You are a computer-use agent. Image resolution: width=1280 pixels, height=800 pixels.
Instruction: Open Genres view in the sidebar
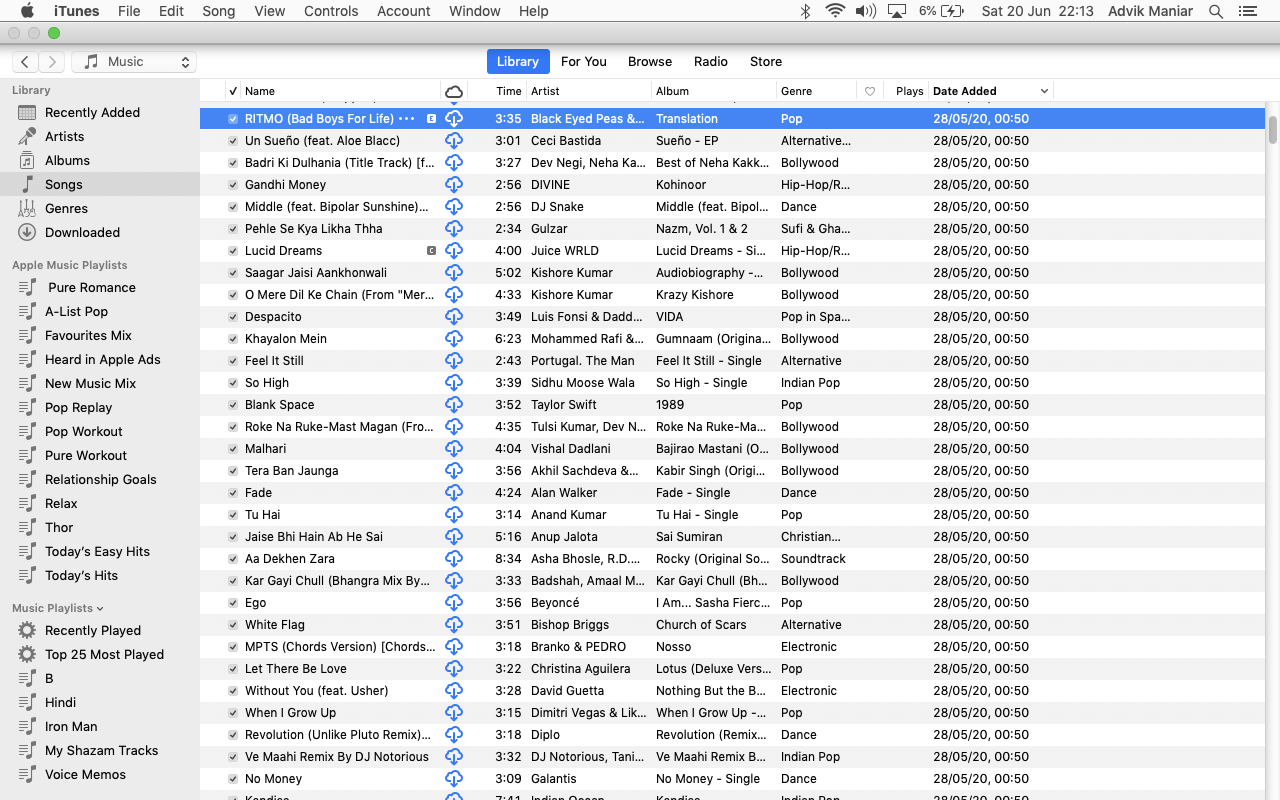66,208
